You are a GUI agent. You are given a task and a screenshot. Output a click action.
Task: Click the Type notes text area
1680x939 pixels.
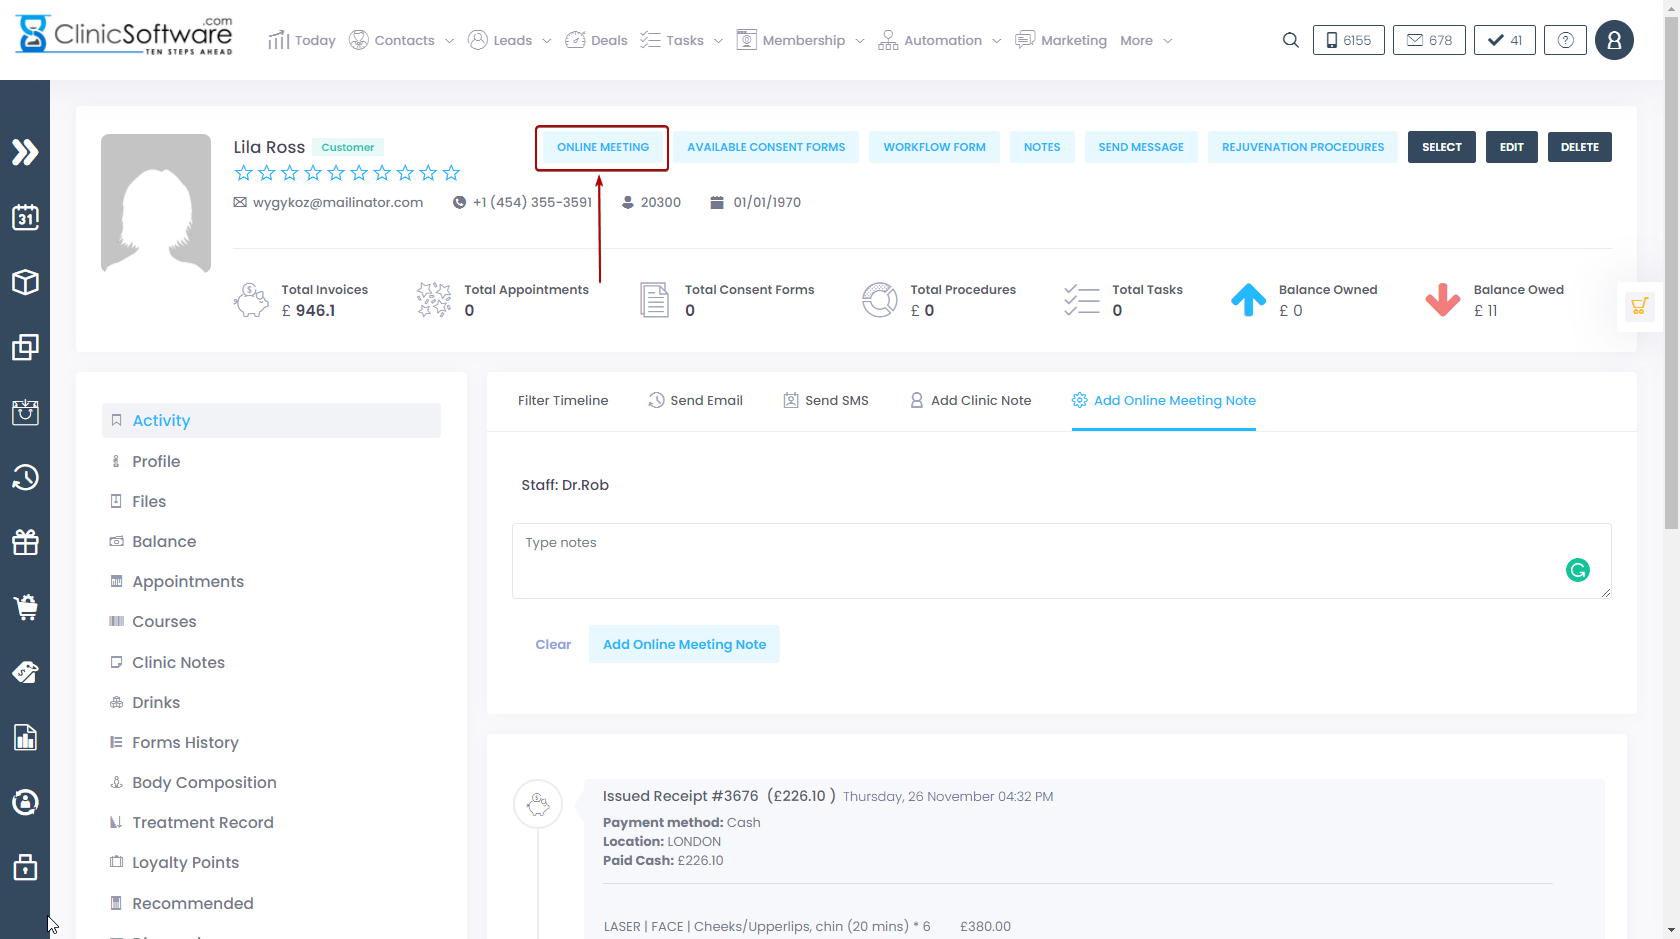click(x=1040, y=560)
